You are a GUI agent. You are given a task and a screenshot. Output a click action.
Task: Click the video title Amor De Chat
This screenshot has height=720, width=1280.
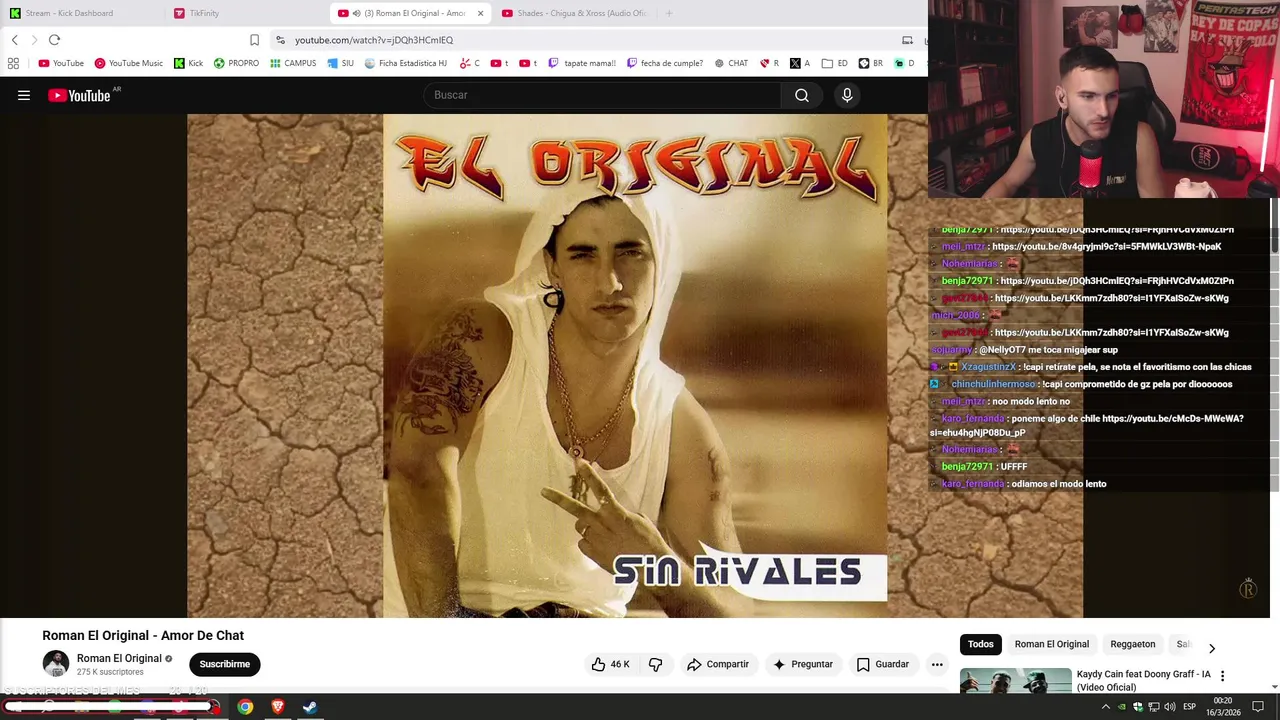point(143,635)
